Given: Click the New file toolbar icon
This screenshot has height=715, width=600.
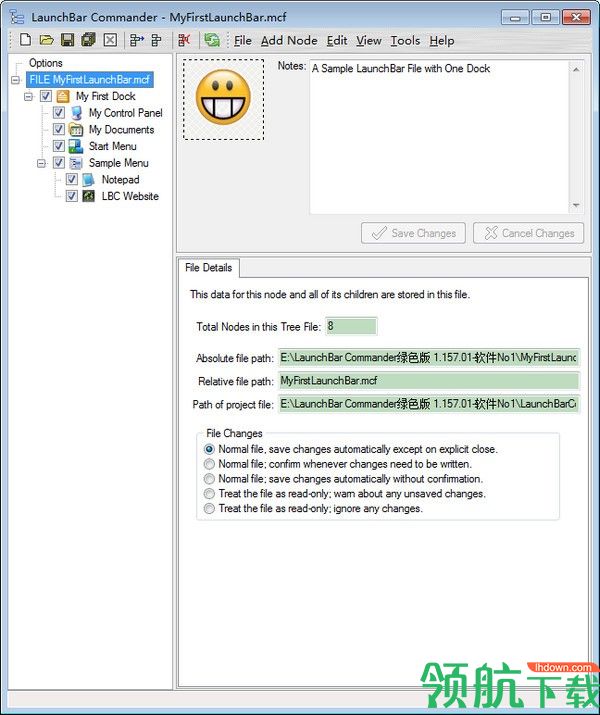Looking at the screenshot, I should [26, 40].
